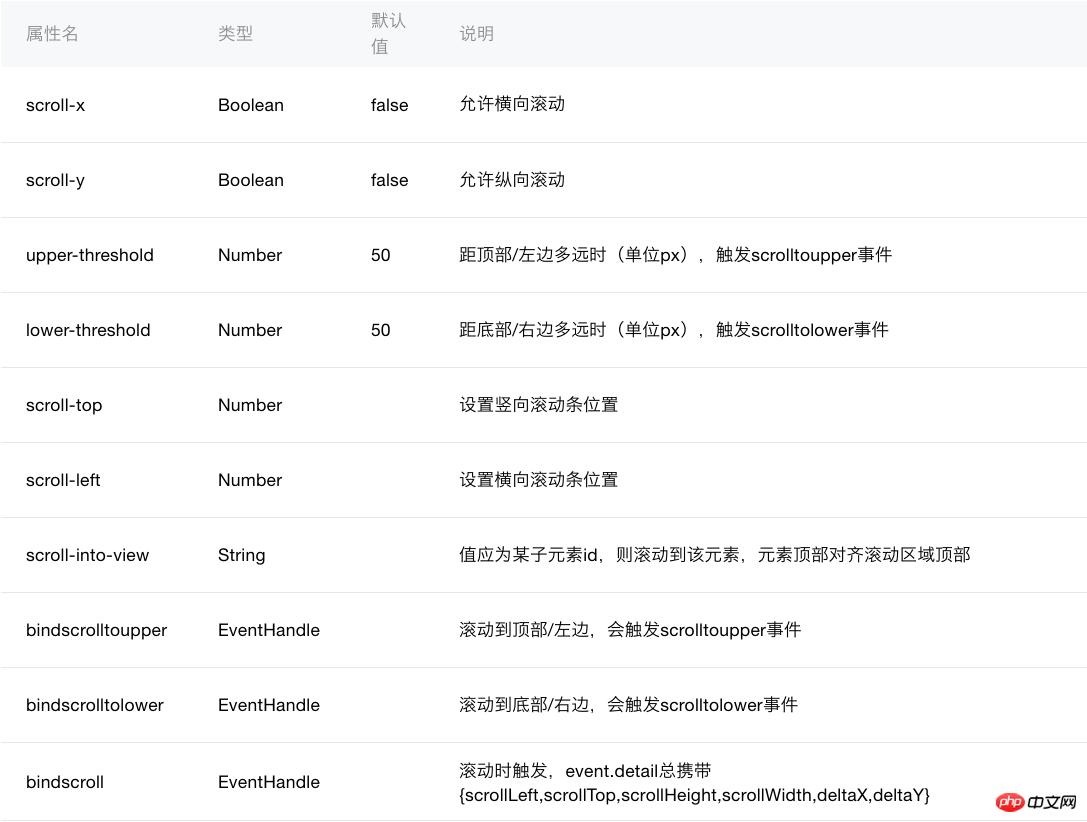Image resolution: width=1087 pixels, height=822 pixels.
Task: Click the false default value for scroll-x
Action: [x=389, y=105]
